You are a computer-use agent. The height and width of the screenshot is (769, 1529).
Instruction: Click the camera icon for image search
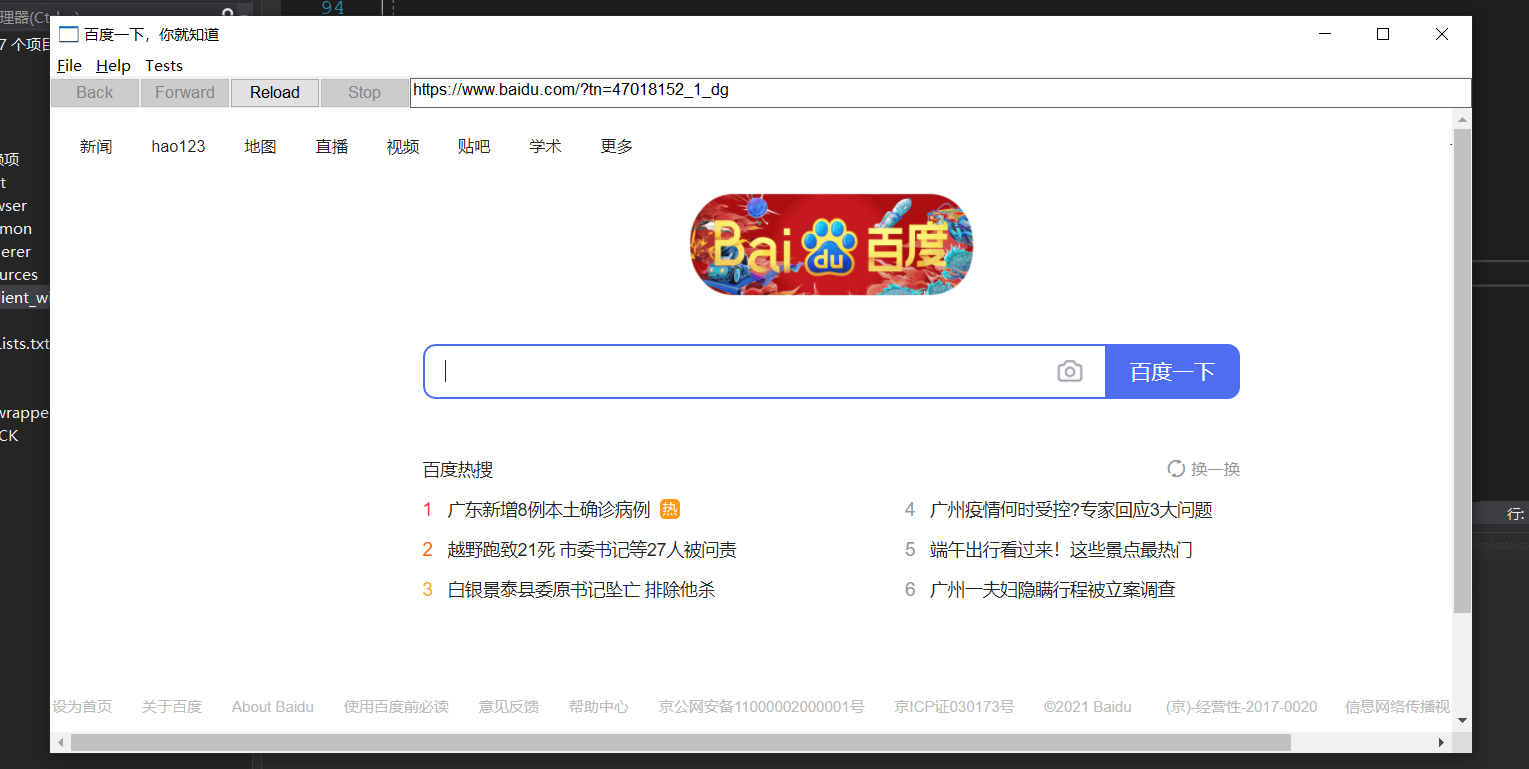click(x=1069, y=371)
